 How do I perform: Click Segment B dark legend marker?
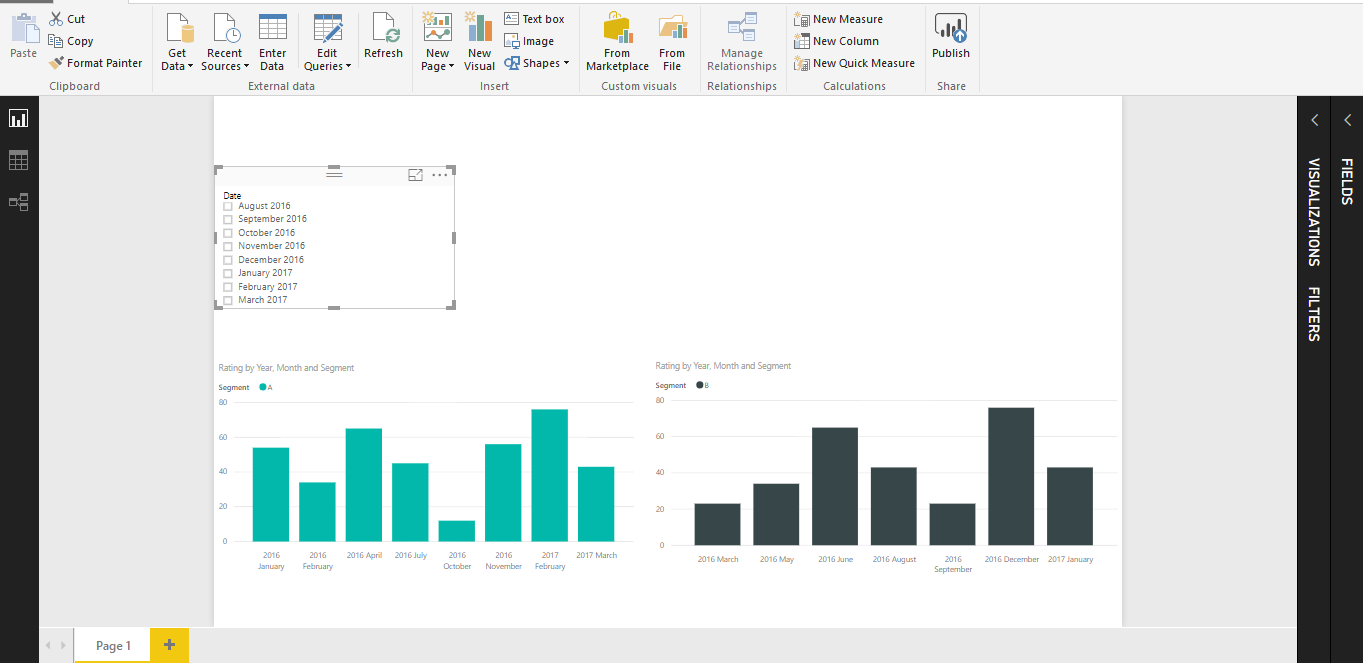coord(700,385)
